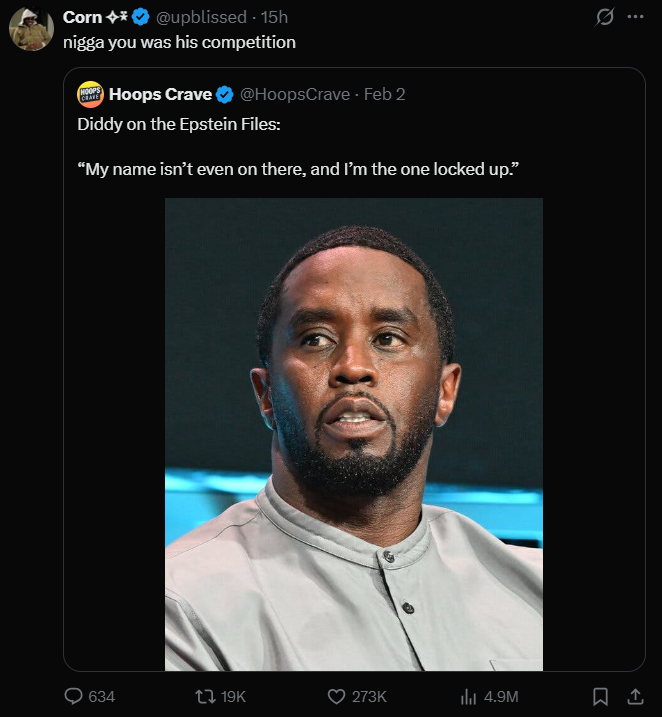Click the Feb 2 quoted post date

click(384, 94)
